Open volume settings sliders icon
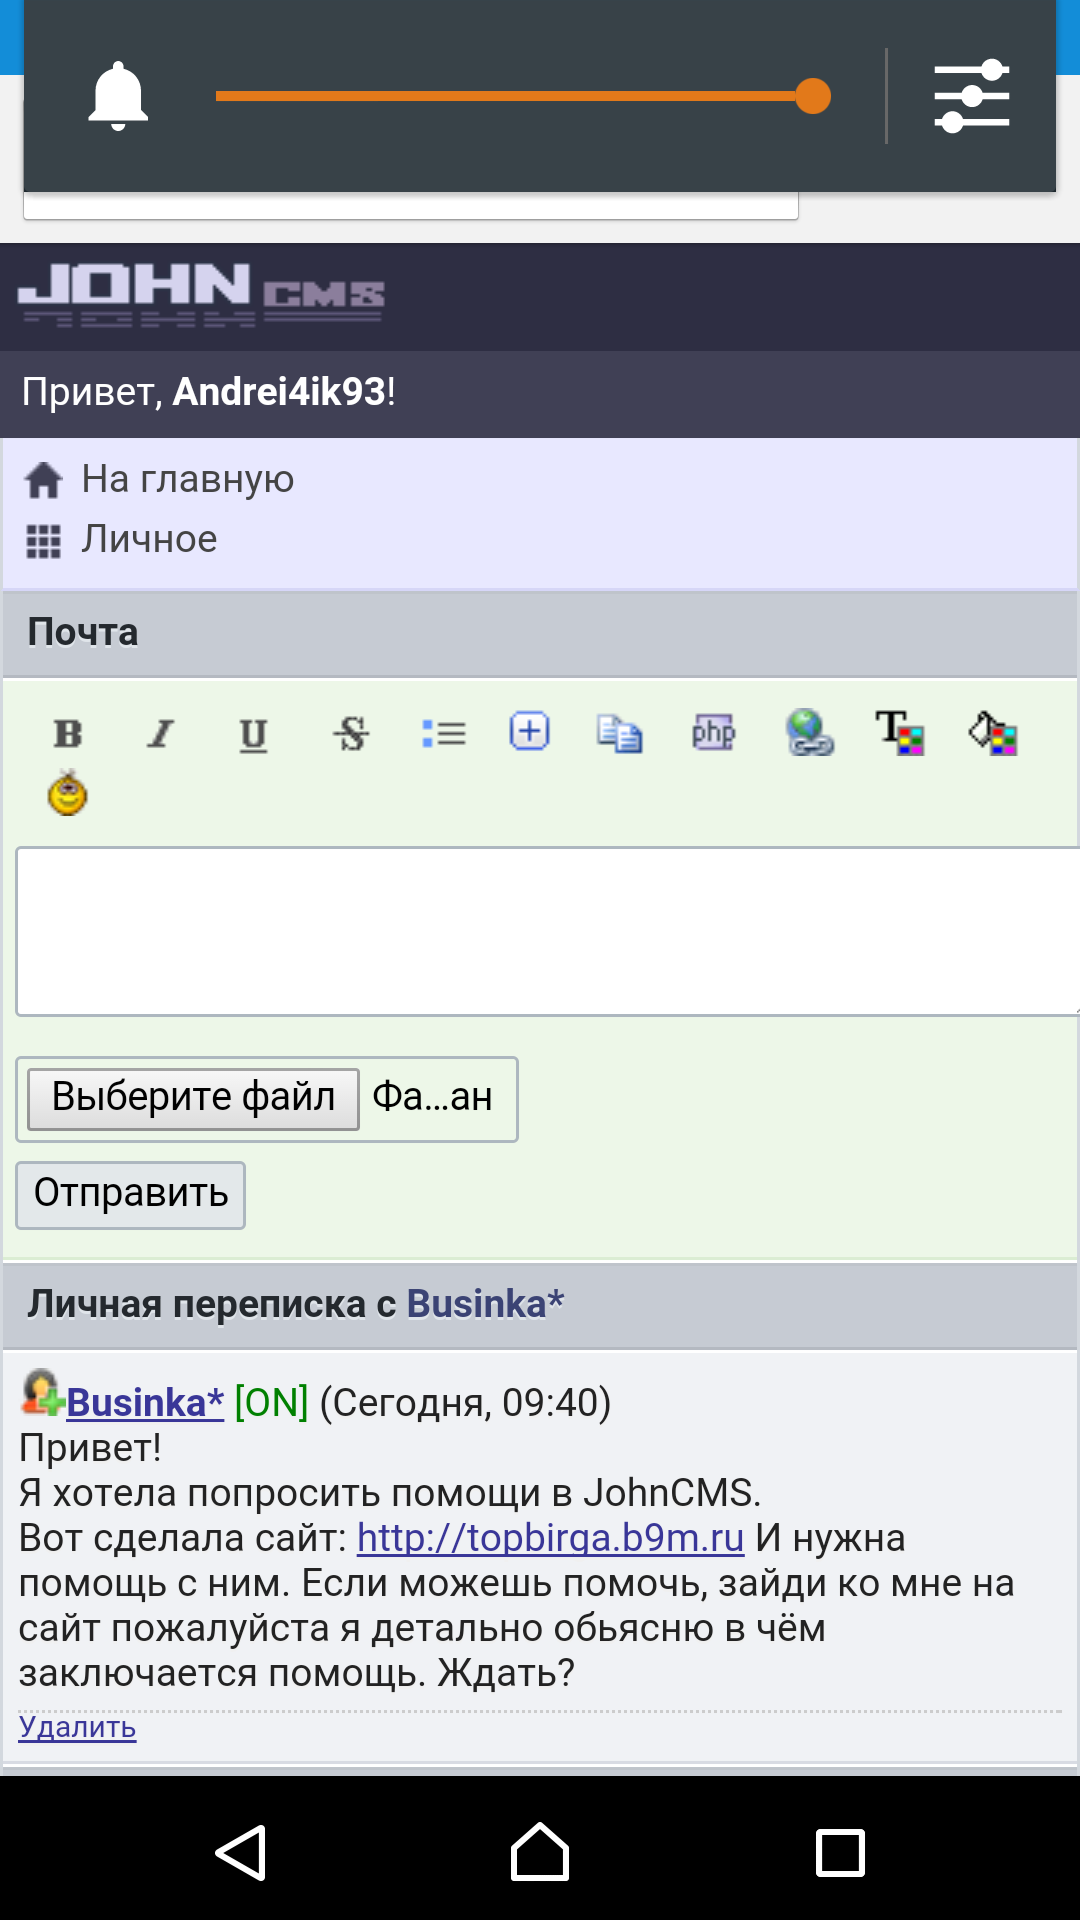The height and width of the screenshot is (1920, 1080). pyautogui.click(x=972, y=96)
